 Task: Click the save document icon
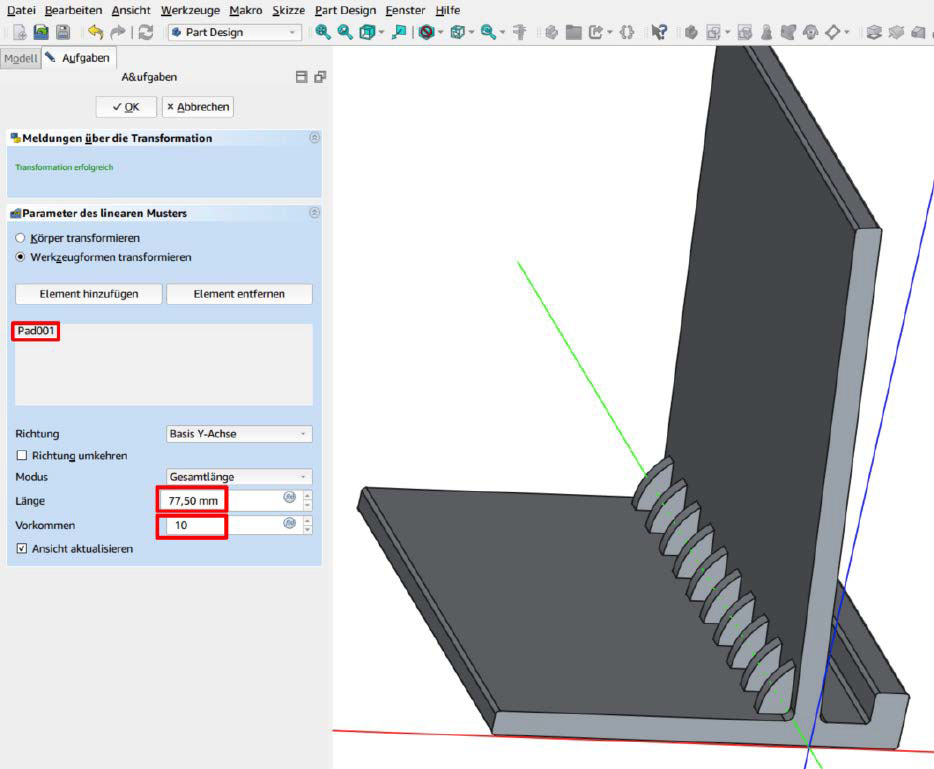click(x=63, y=32)
